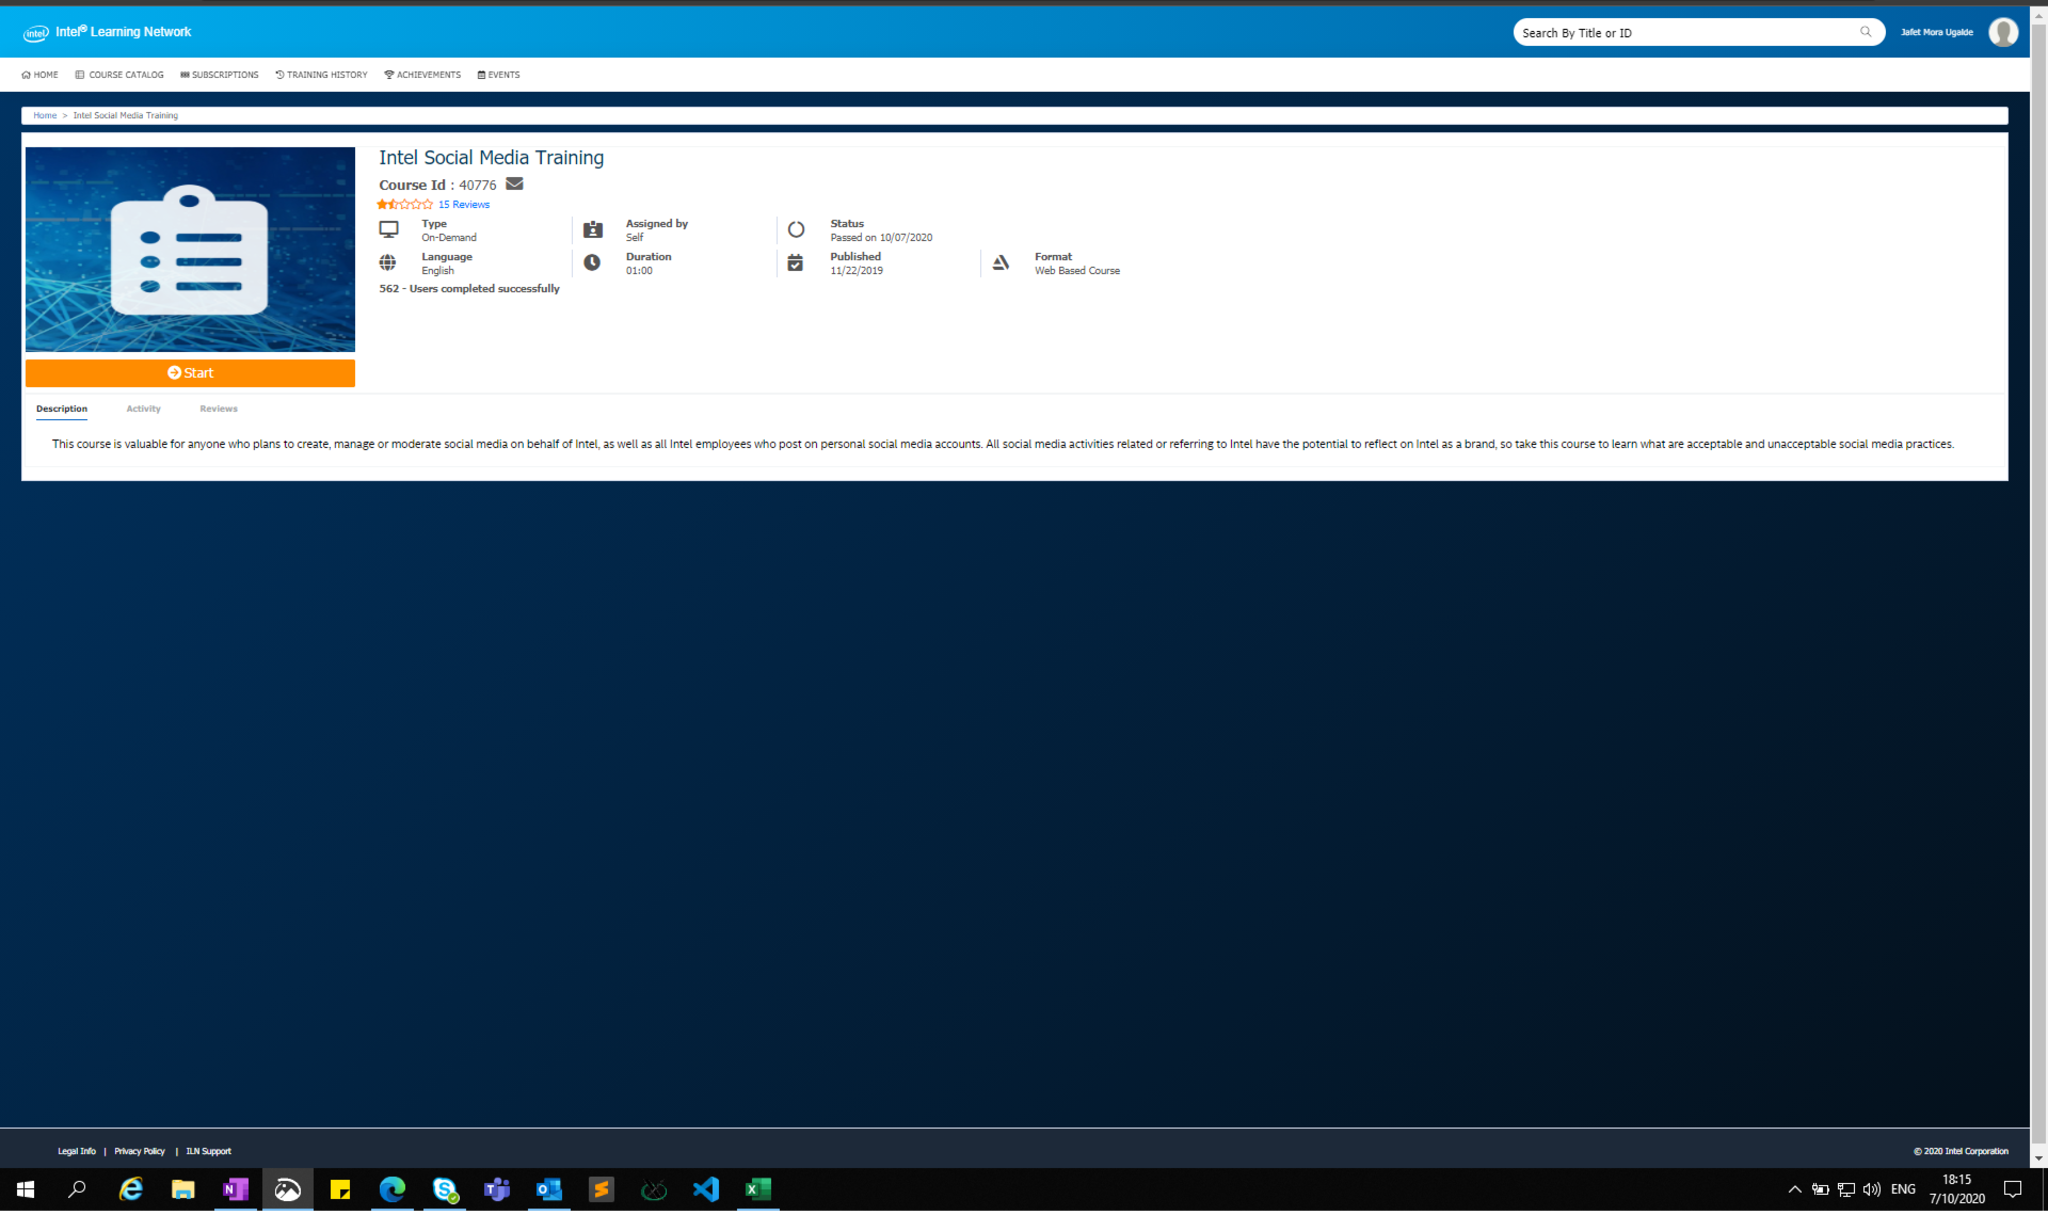
Task: Switch to the Reviews tab
Action: coord(218,409)
